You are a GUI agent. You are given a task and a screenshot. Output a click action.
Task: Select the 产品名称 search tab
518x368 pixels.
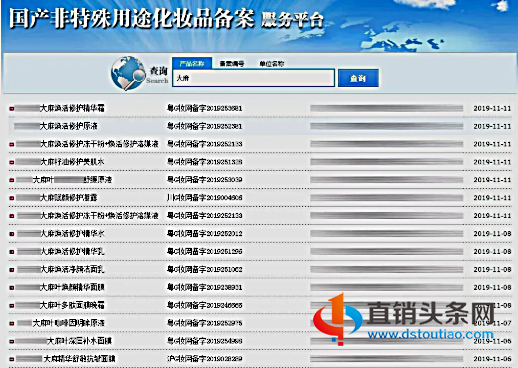(x=192, y=63)
